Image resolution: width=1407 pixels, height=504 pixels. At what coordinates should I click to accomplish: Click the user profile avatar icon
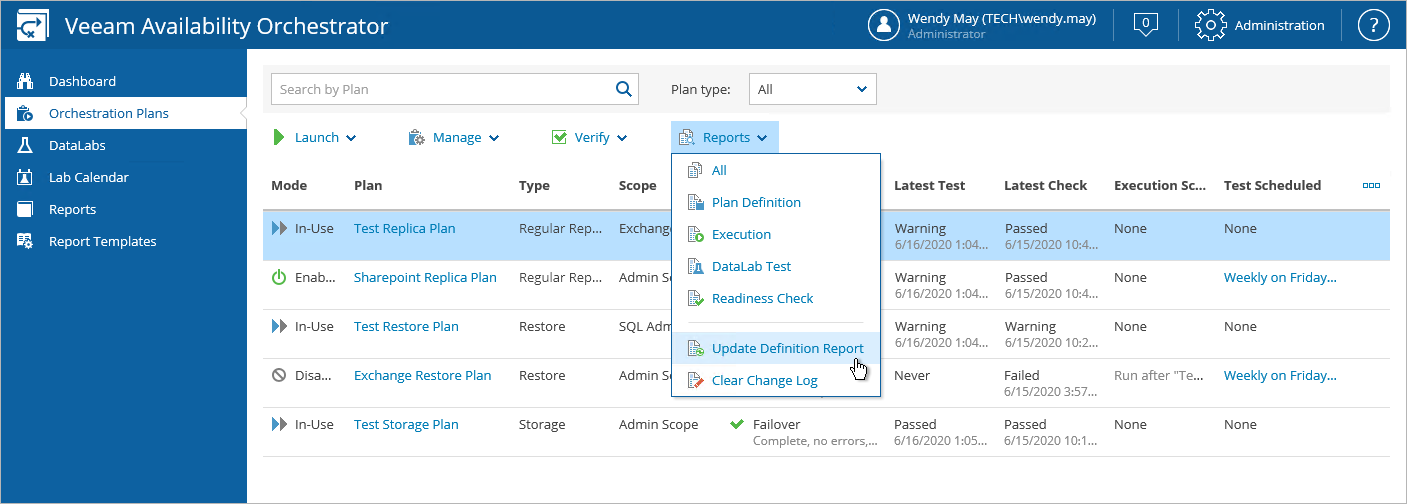[884, 25]
